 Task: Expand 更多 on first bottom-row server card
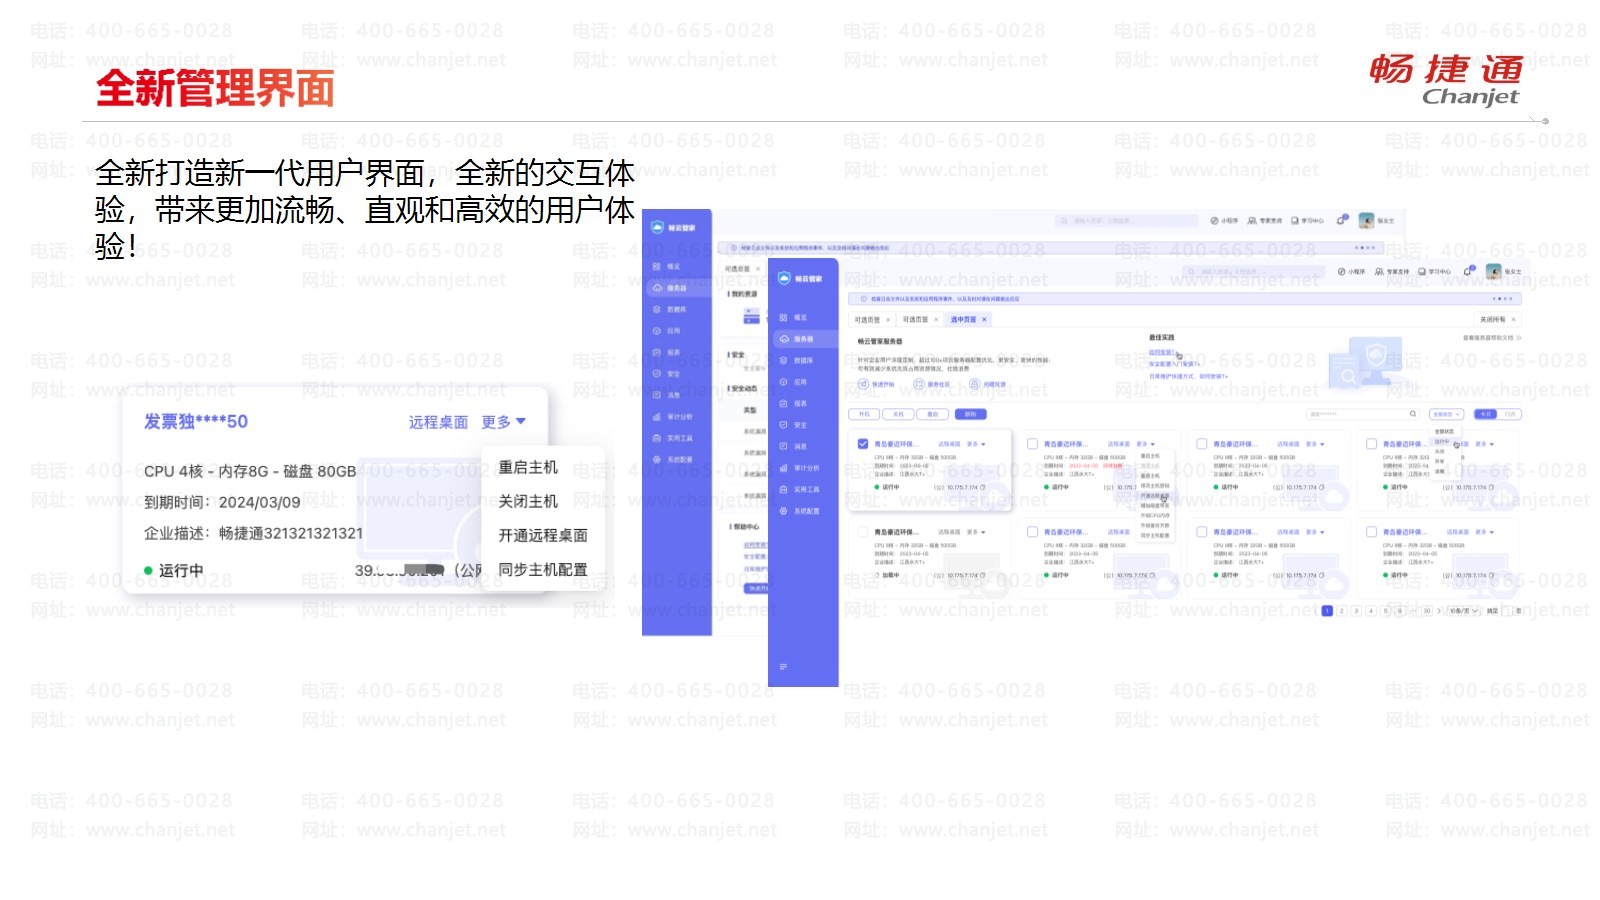tap(976, 532)
